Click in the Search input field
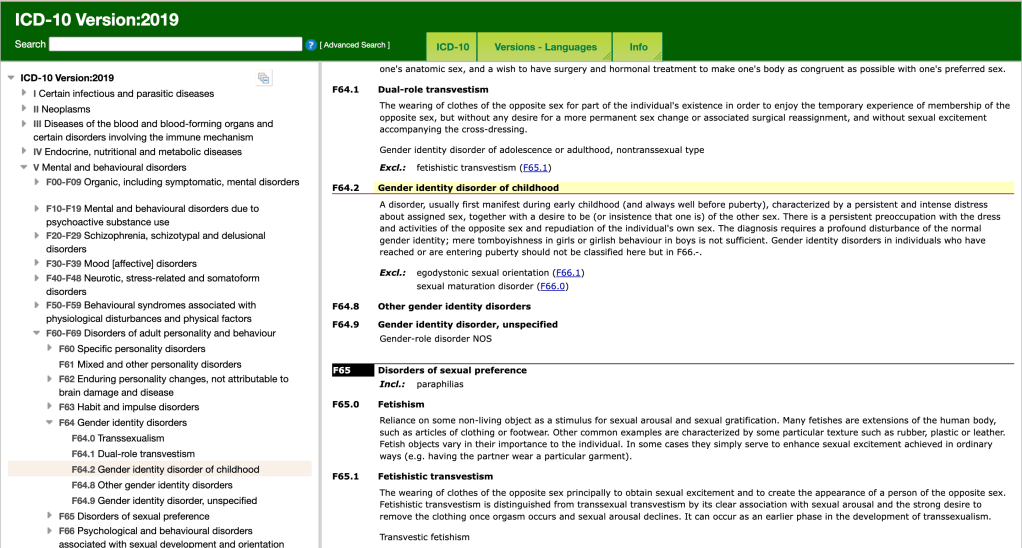Screen dimensions: 1022x548 [175, 44]
